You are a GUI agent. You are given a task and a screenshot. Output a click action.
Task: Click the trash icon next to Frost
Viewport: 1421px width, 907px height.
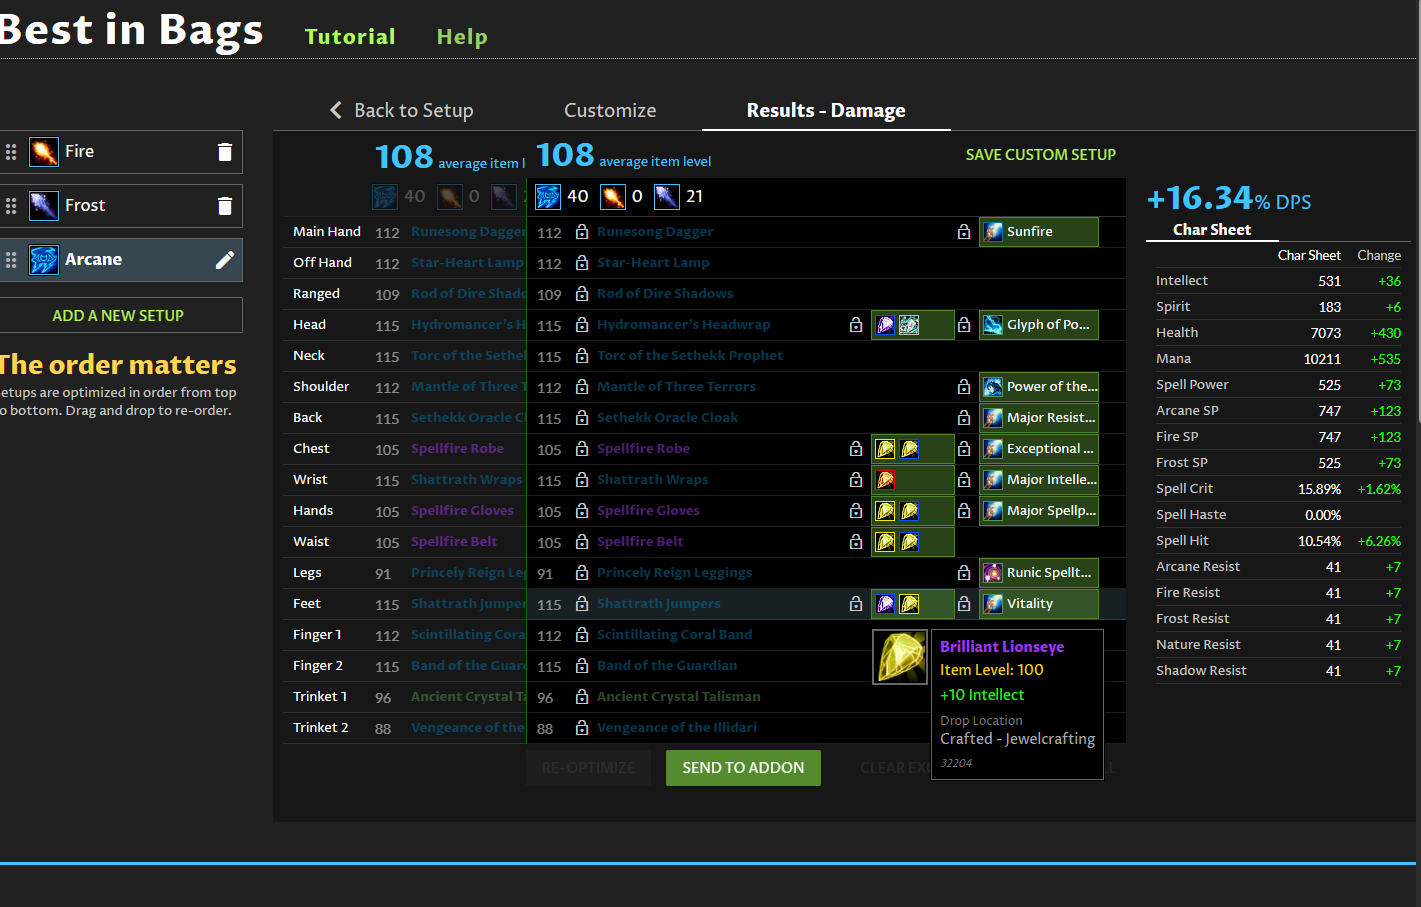pyautogui.click(x=225, y=206)
